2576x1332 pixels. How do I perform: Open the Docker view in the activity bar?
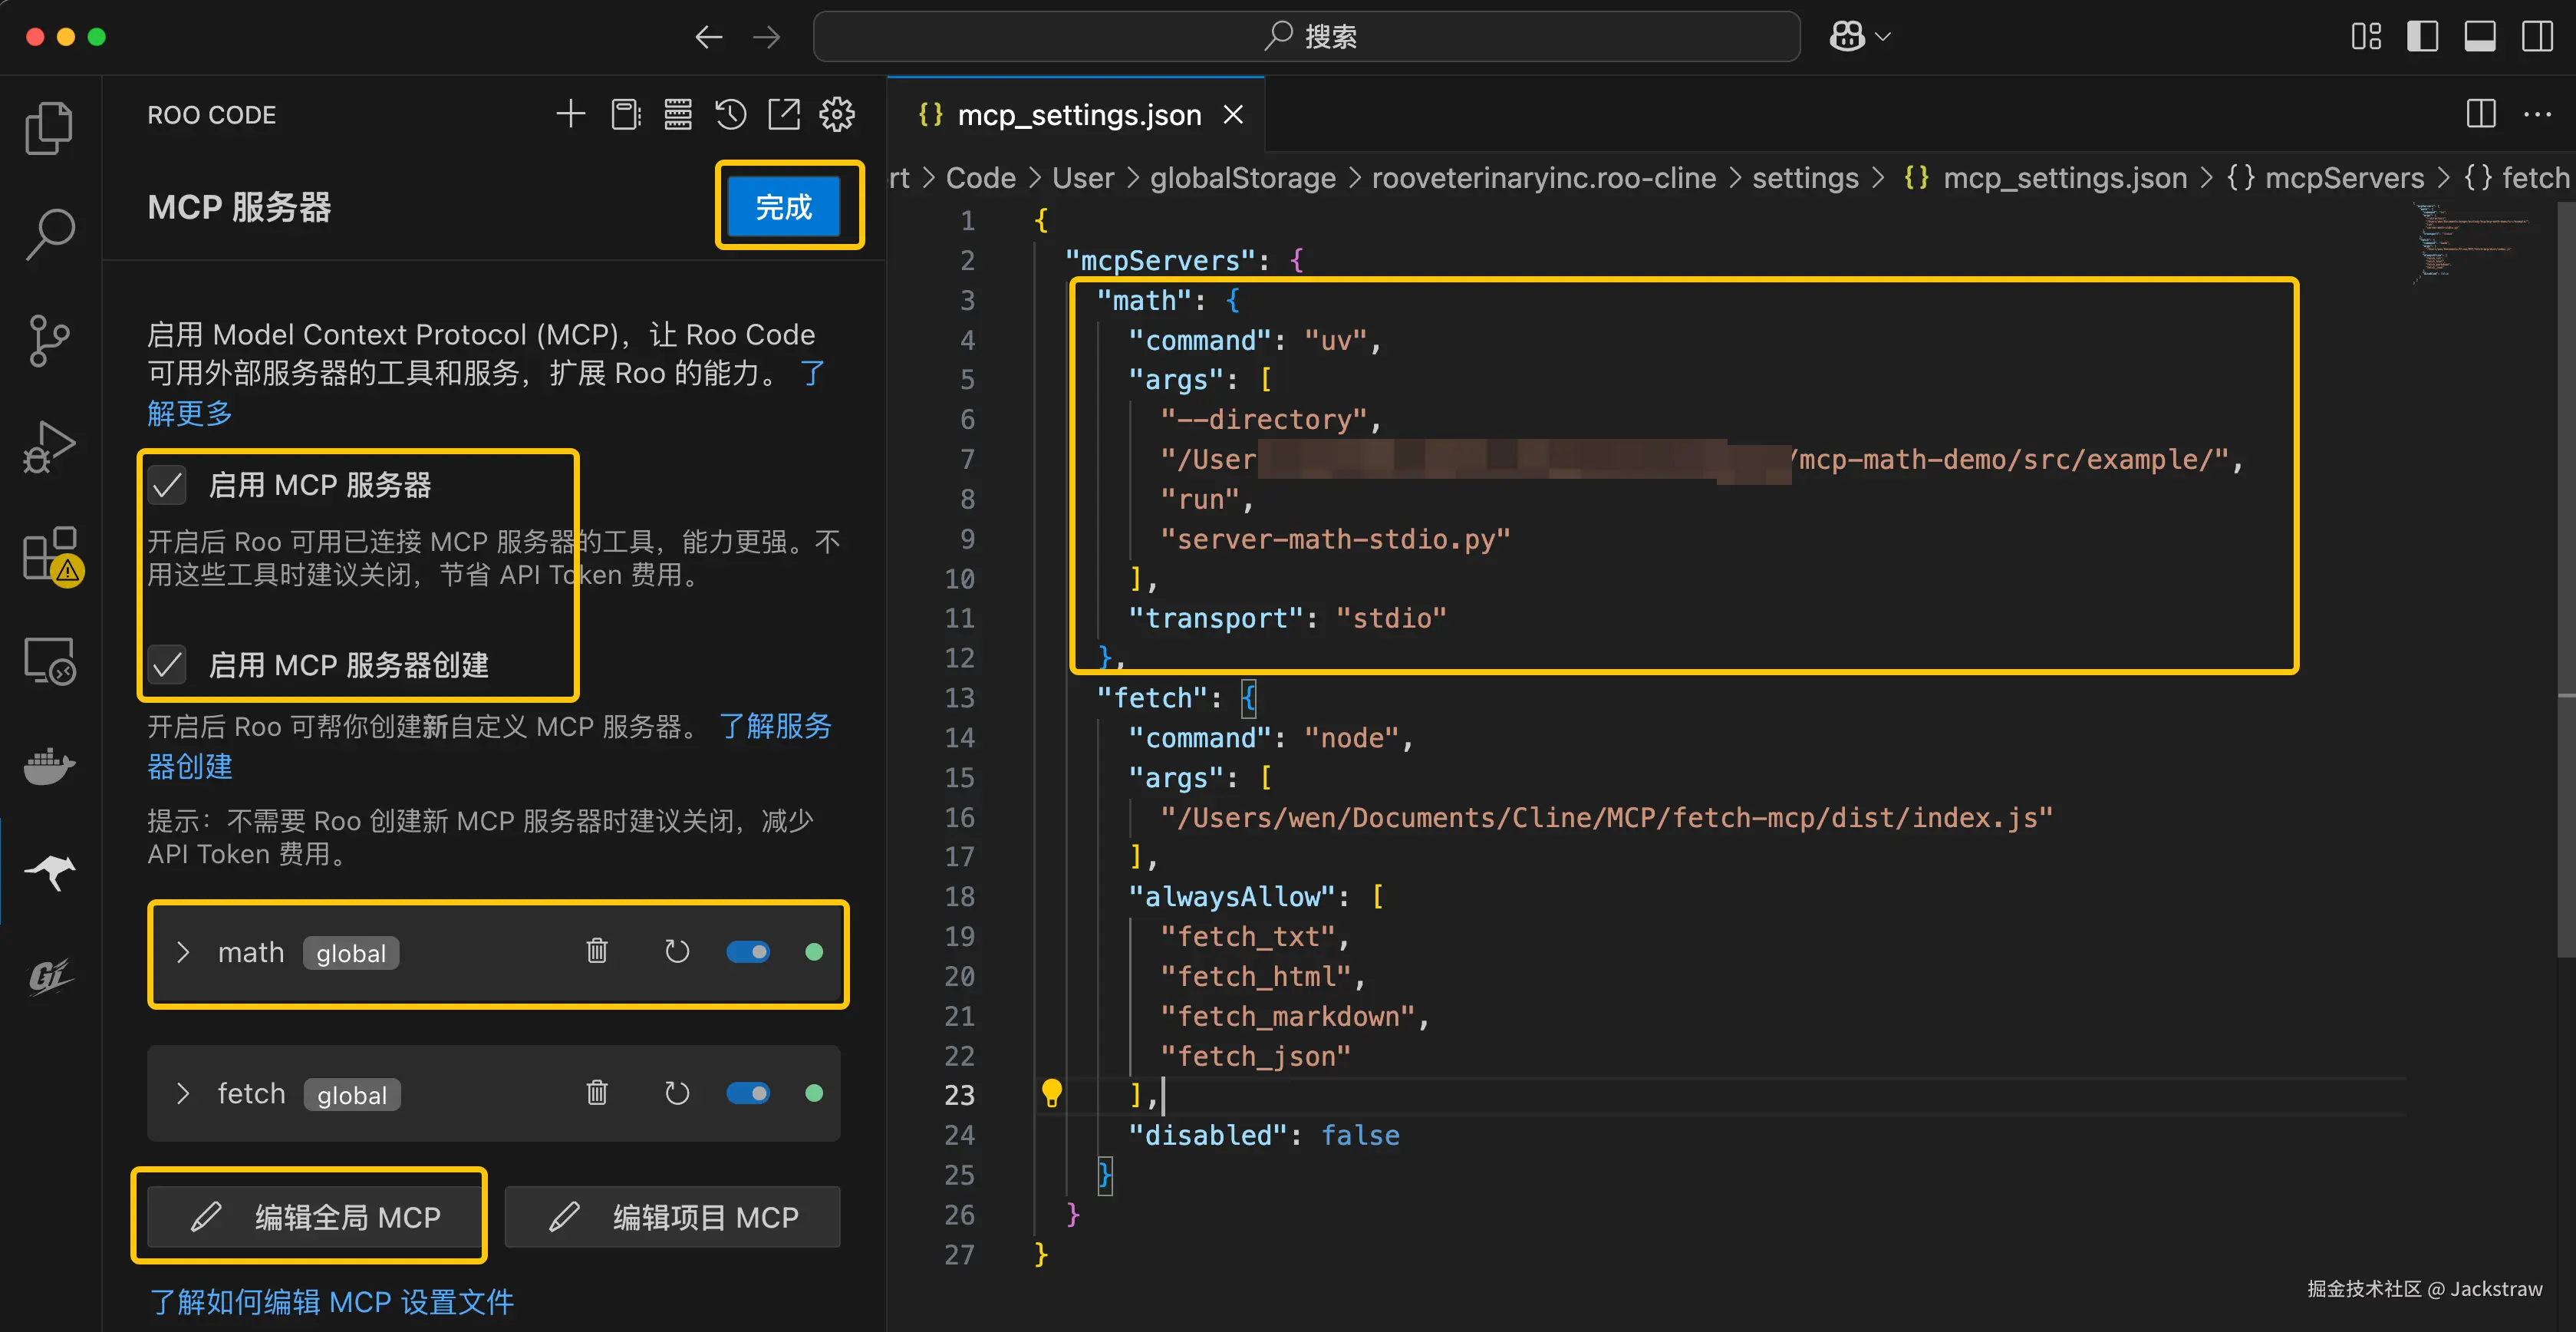49,767
